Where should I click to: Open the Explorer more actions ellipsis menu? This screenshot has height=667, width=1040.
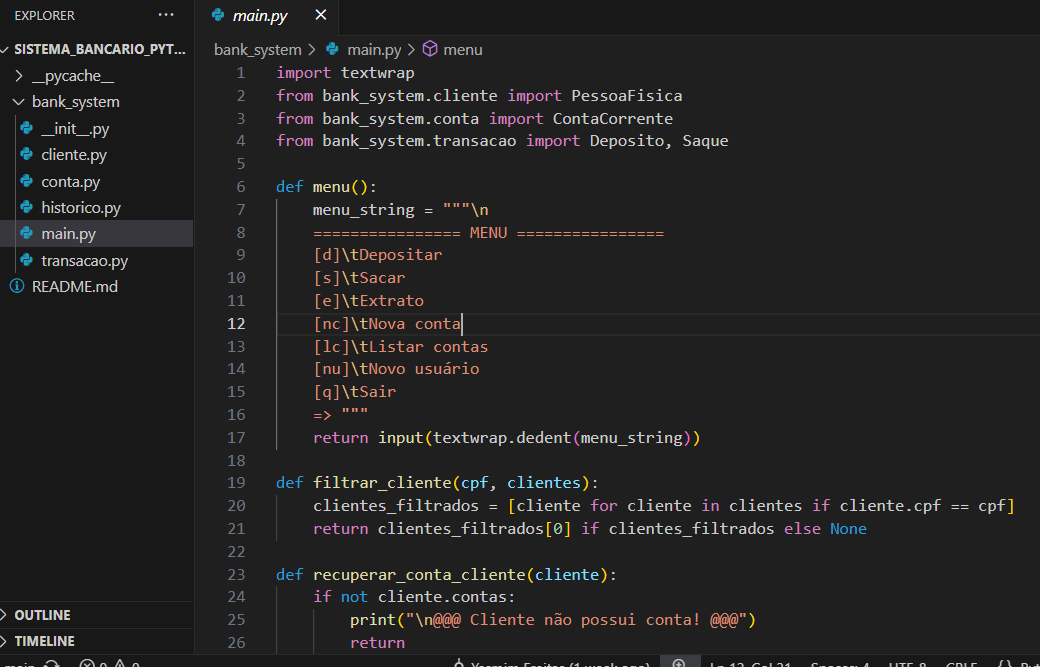click(x=166, y=16)
